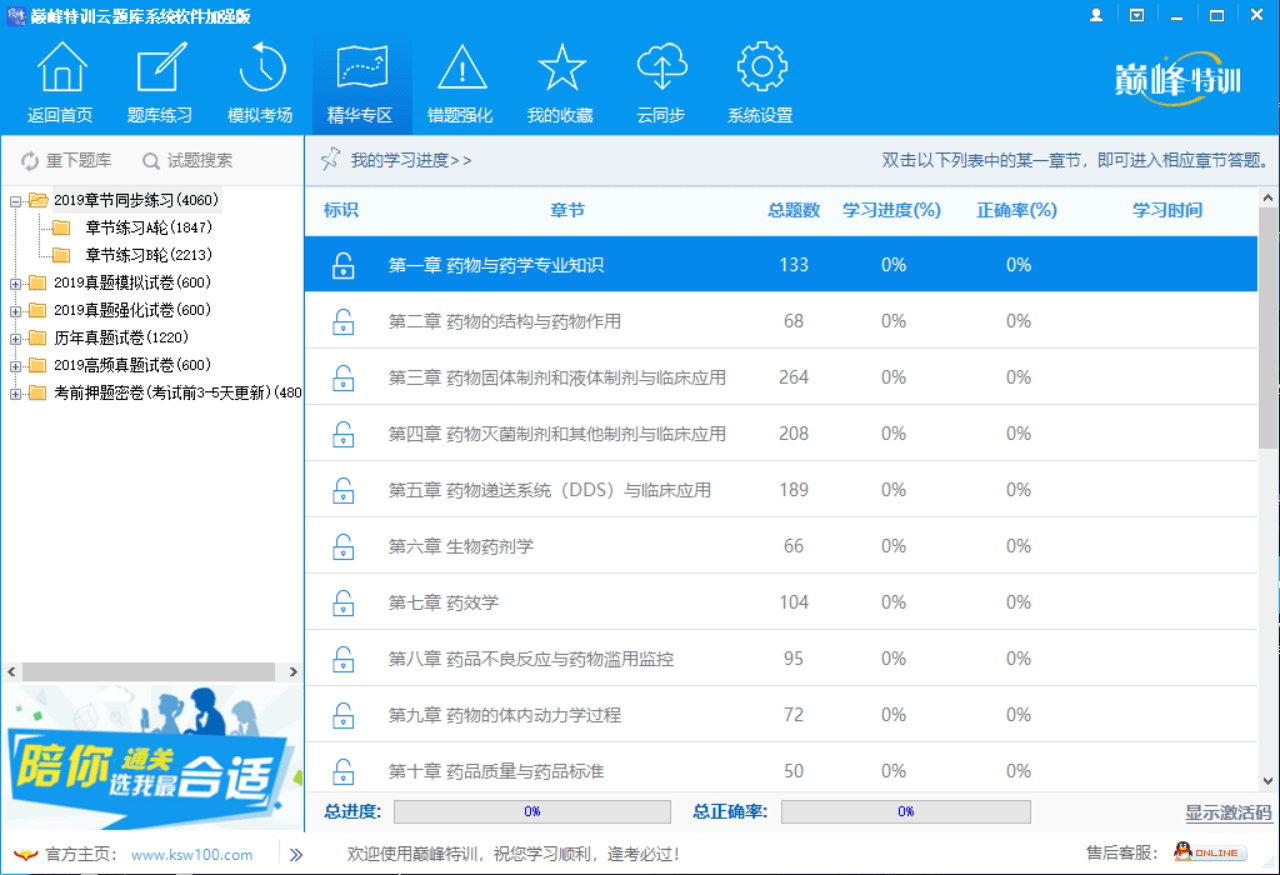Expand 2019真题模拟试卷 tree node

(x=15, y=283)
